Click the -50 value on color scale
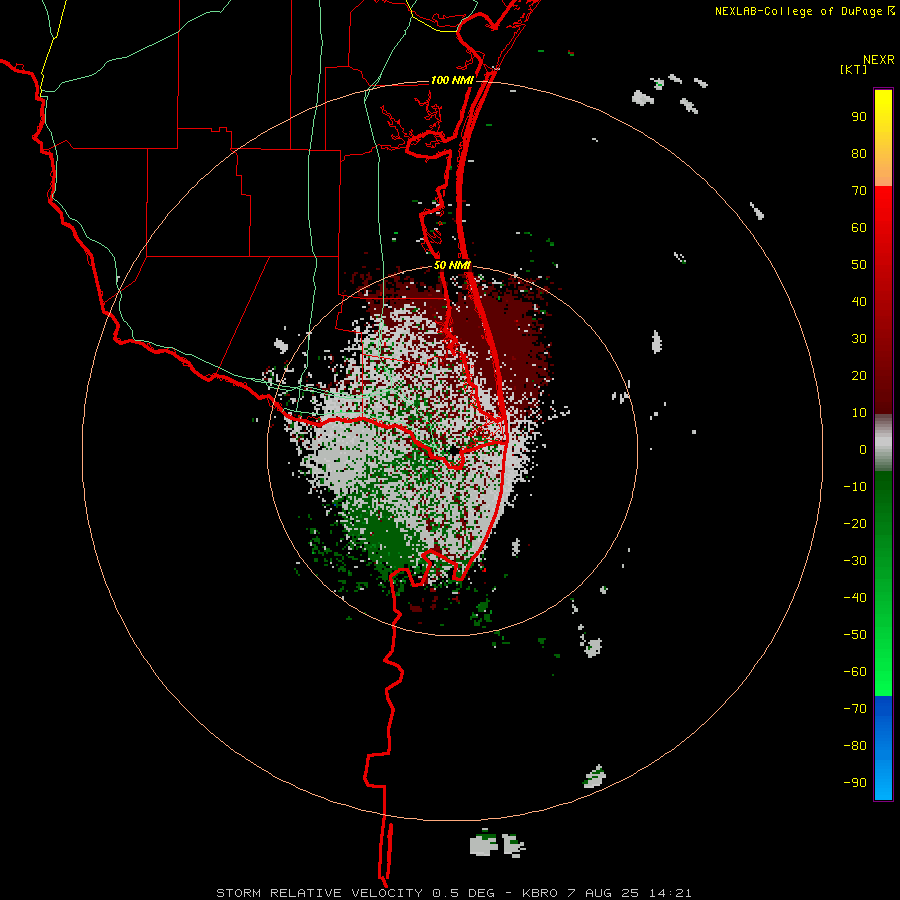 coord(855,635)
